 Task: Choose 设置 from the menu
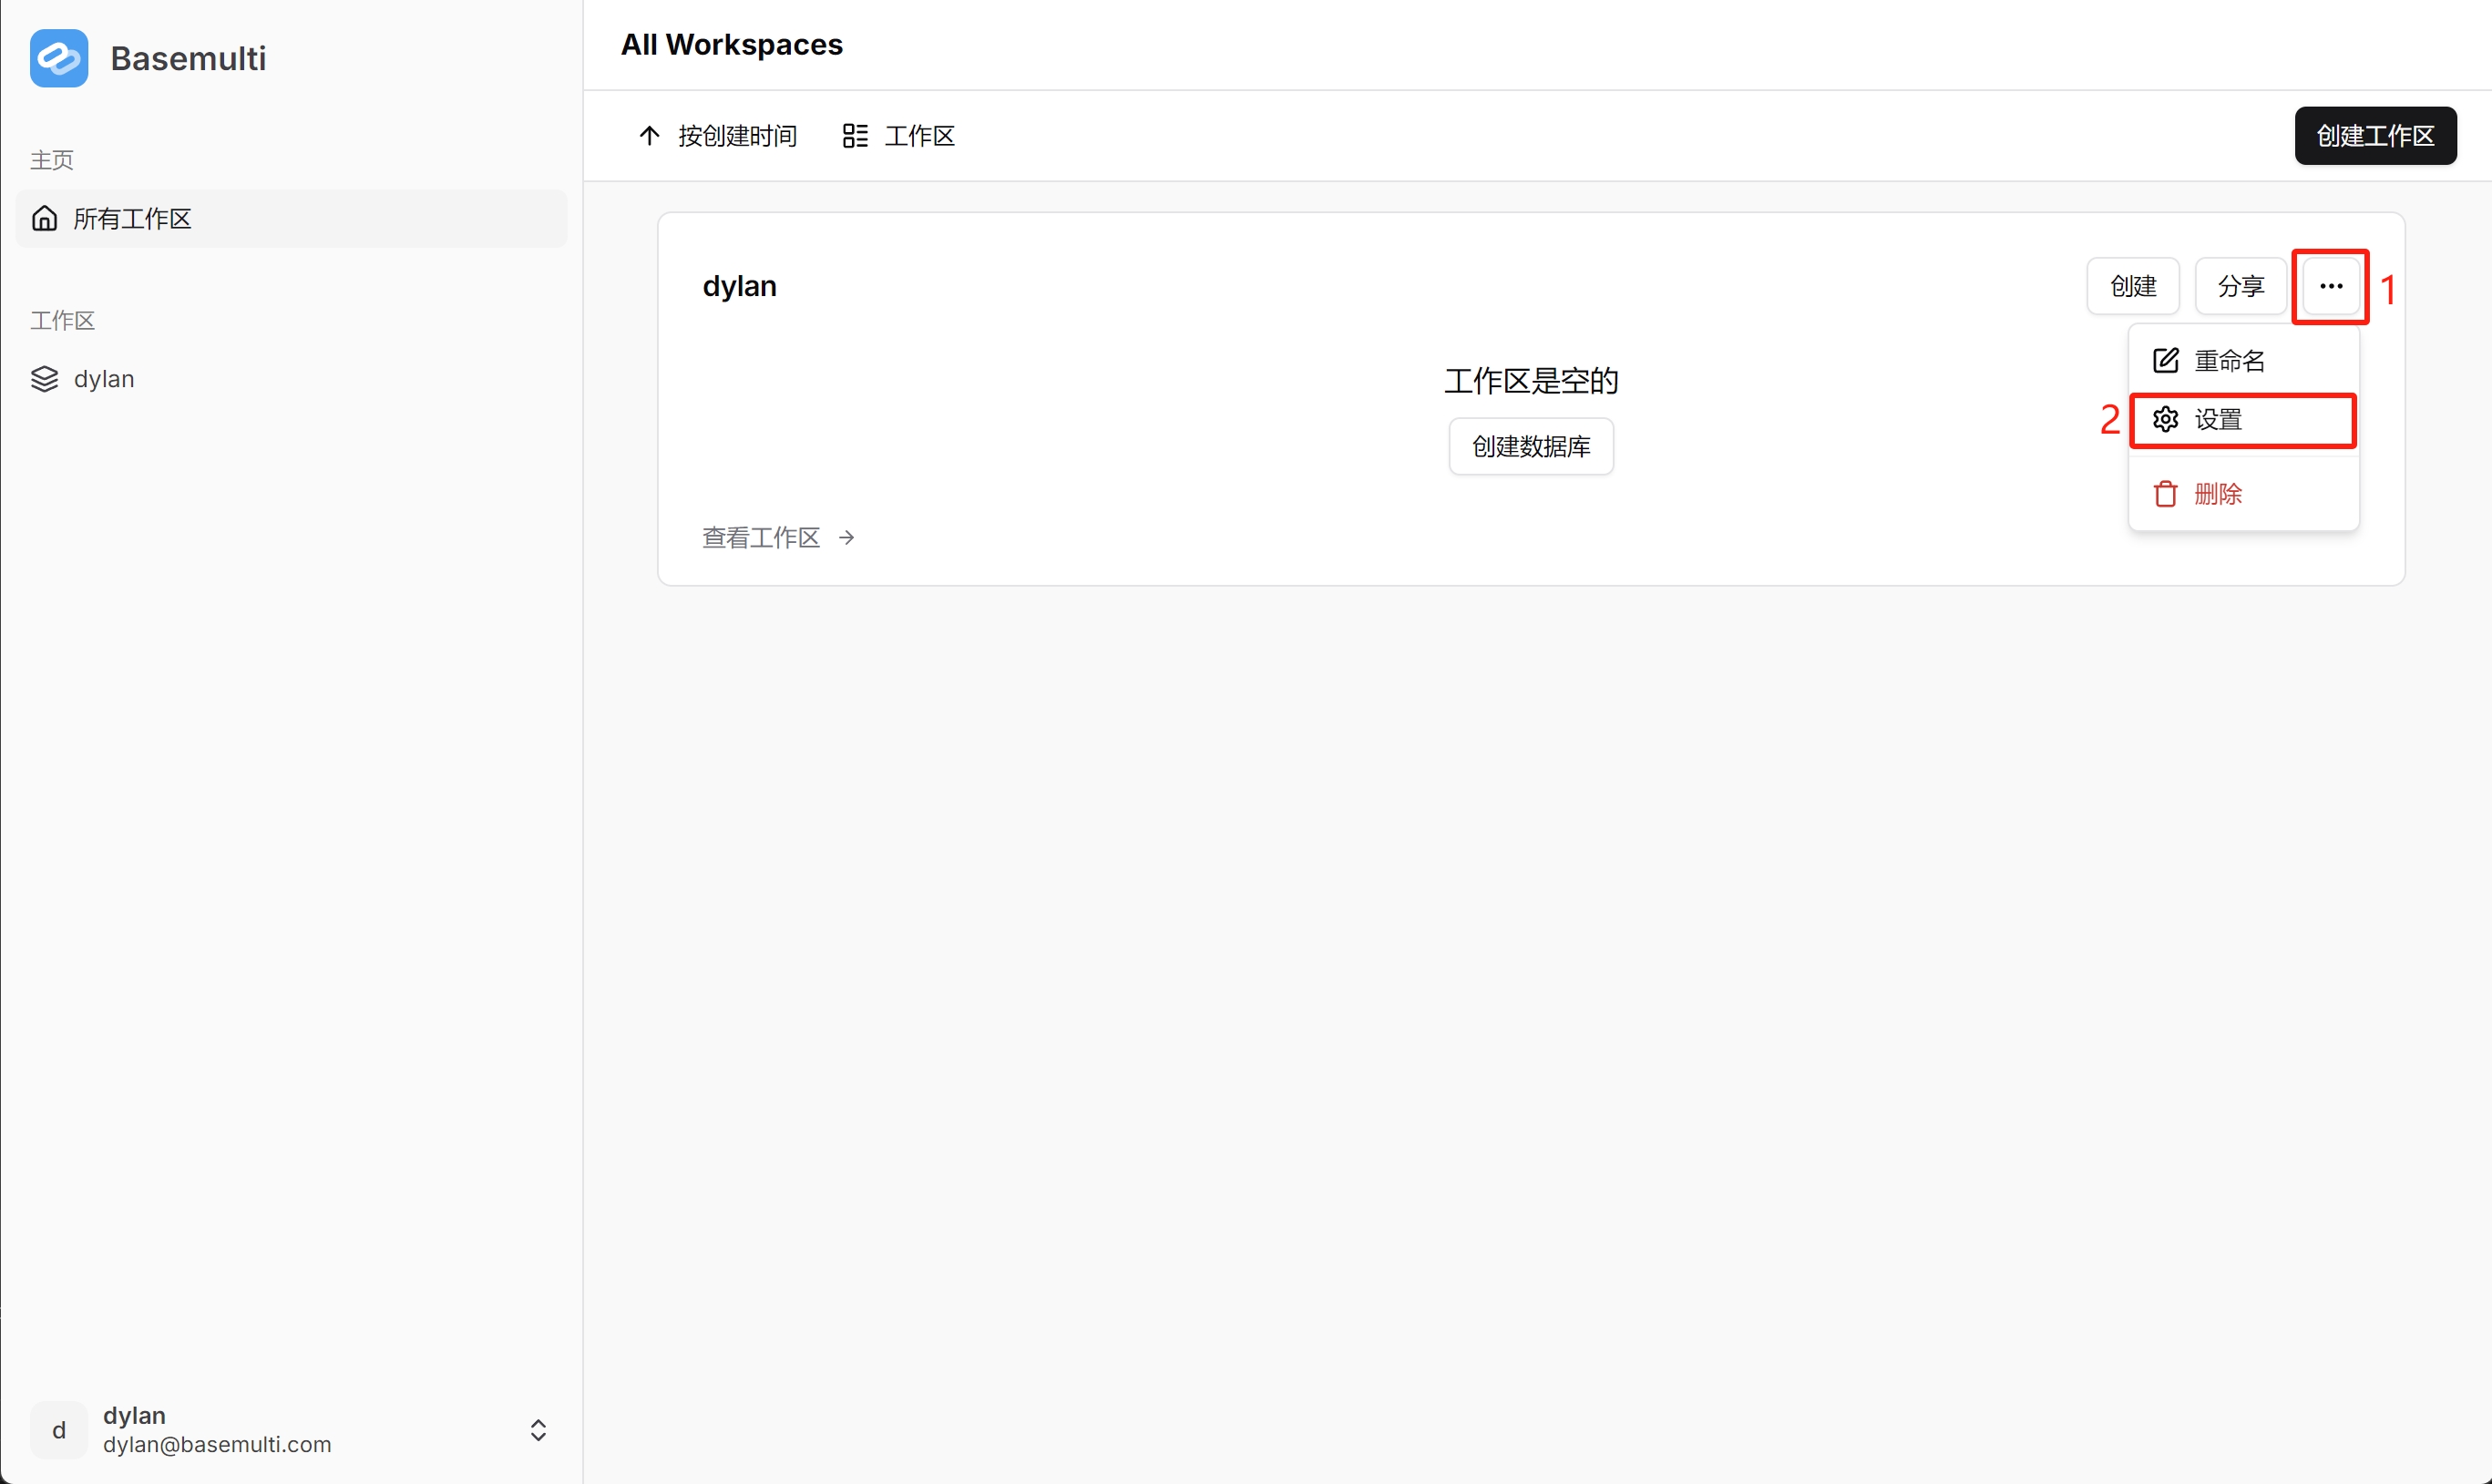2244,420
